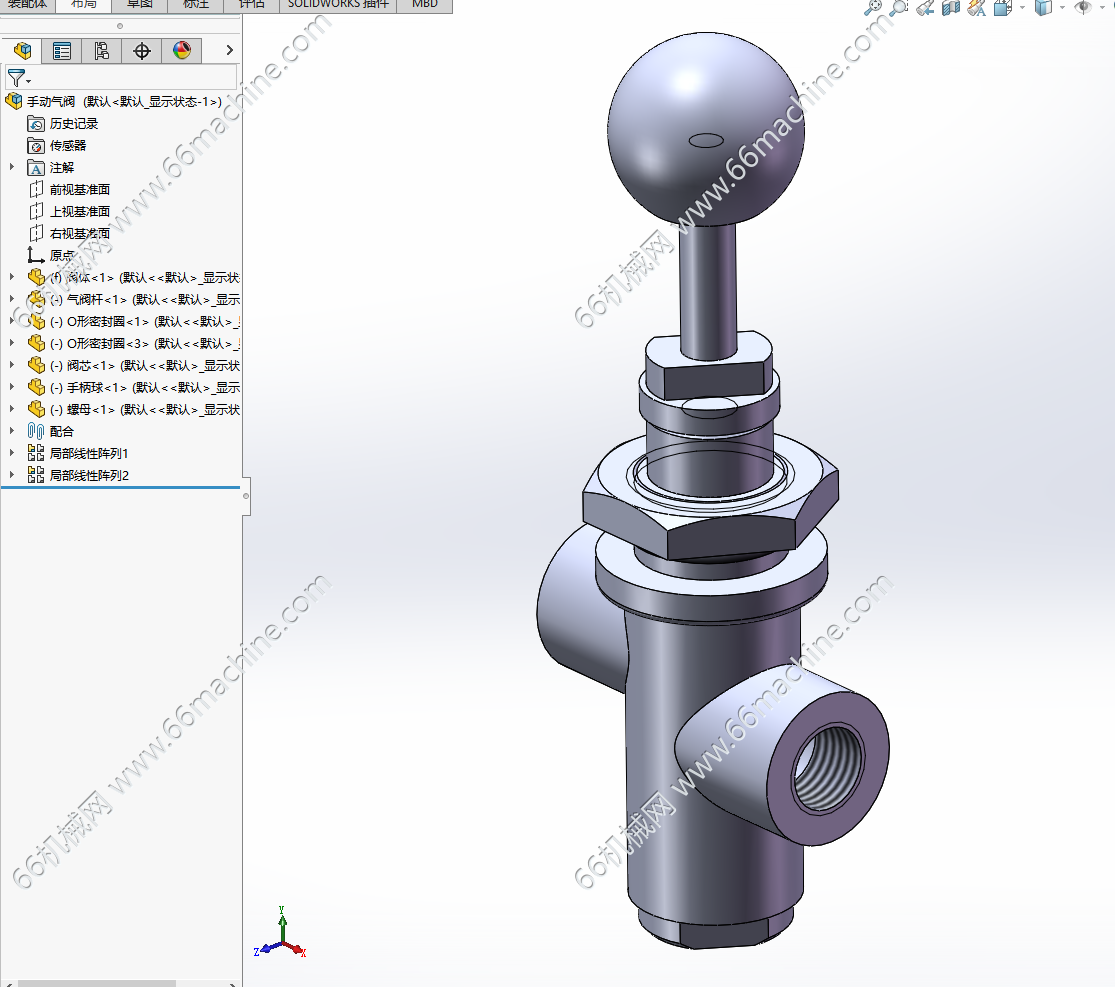Select the 手柄球<1> component

click(96, 388)
